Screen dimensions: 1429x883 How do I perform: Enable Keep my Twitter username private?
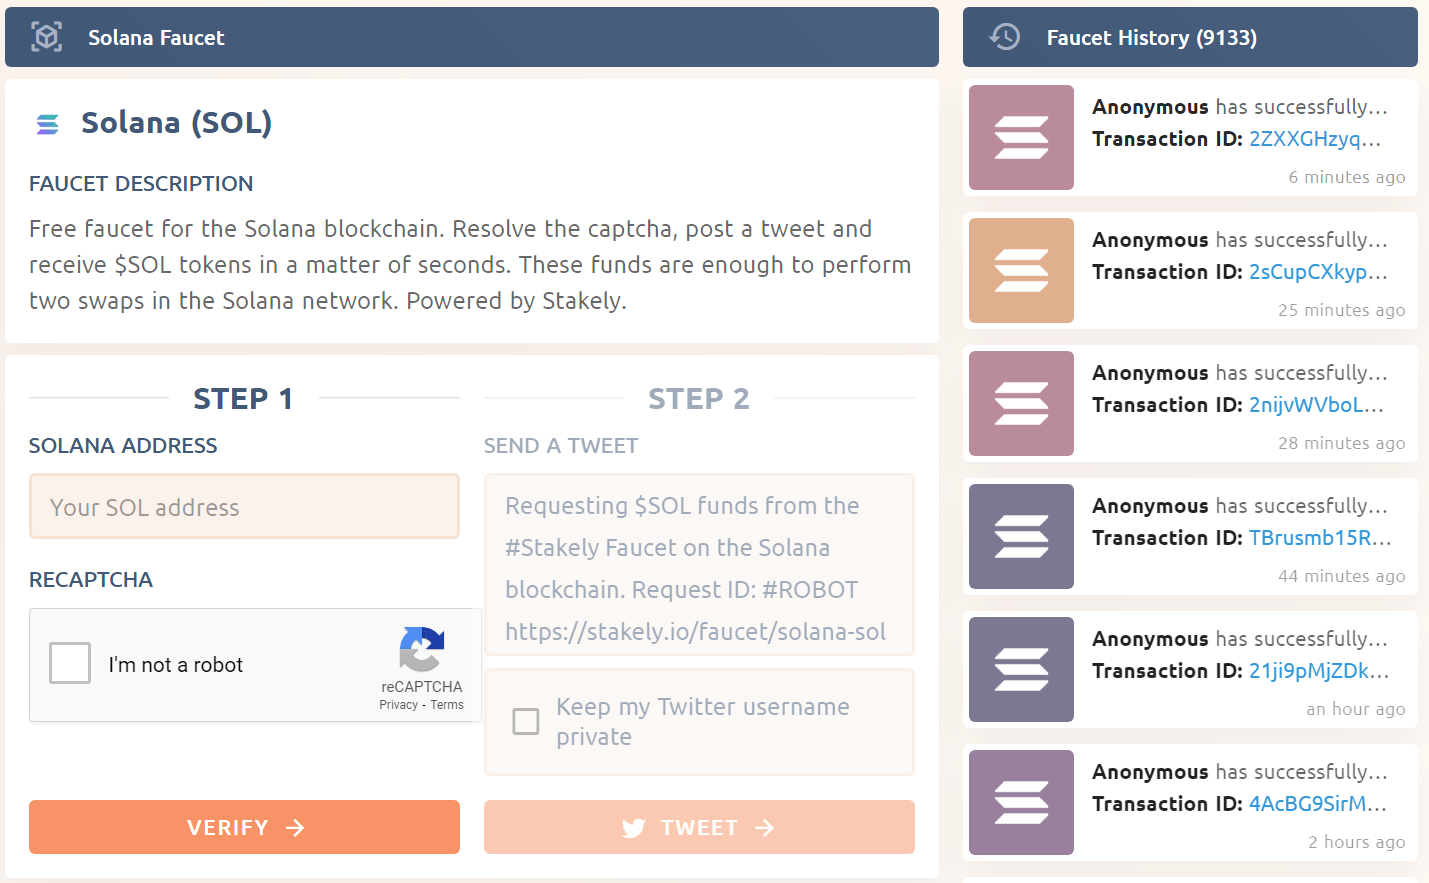[x=526, y=721]
